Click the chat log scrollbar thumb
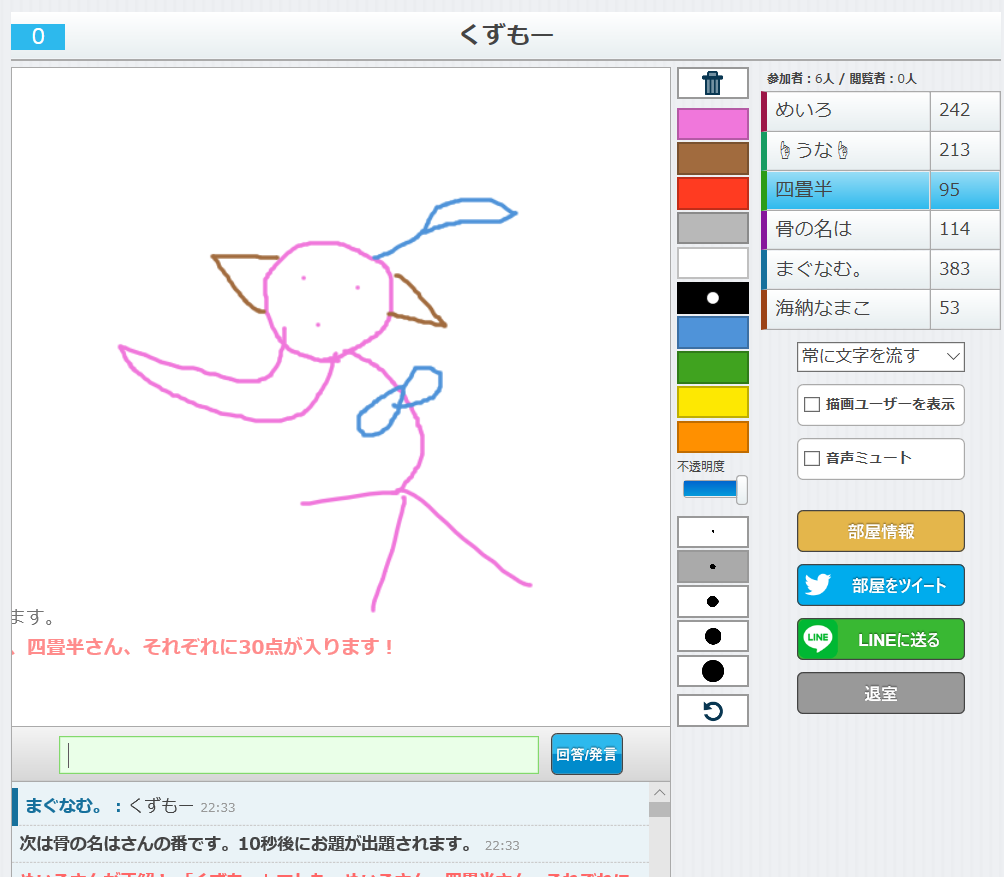The height and width of the screenshot is (877, 1004). pos(660,809)
